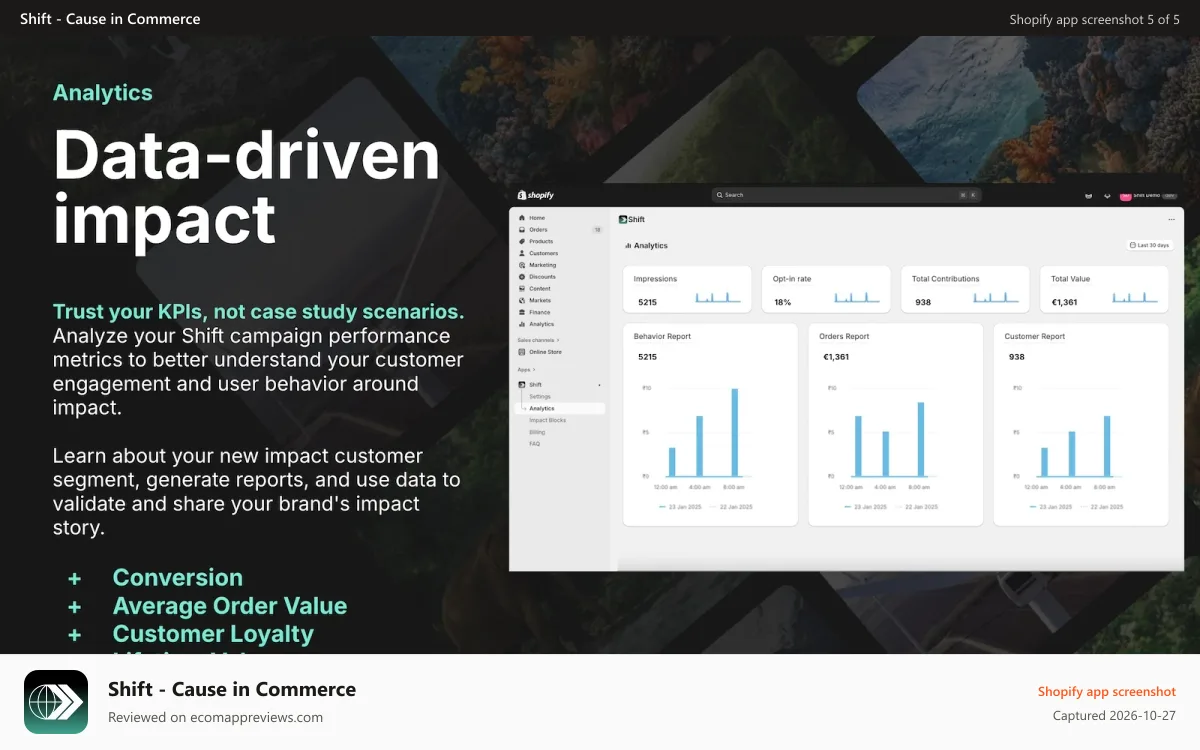This screenshot has width=1200, height=750.
Task: Click the Total Contributions card
Action: (965, 289)
